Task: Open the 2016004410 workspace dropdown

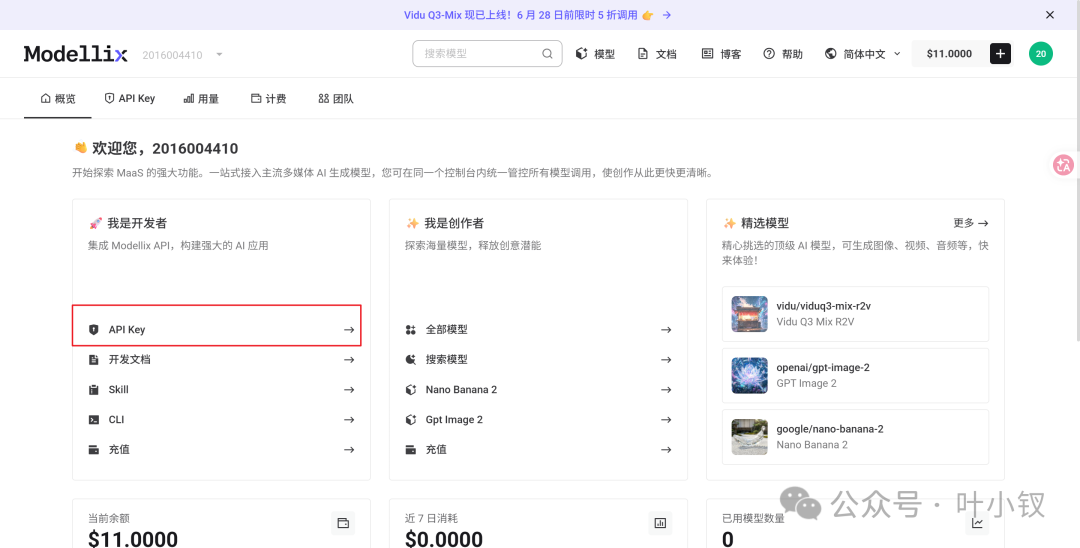Action: pyautogui.click(x=183, y=54)
